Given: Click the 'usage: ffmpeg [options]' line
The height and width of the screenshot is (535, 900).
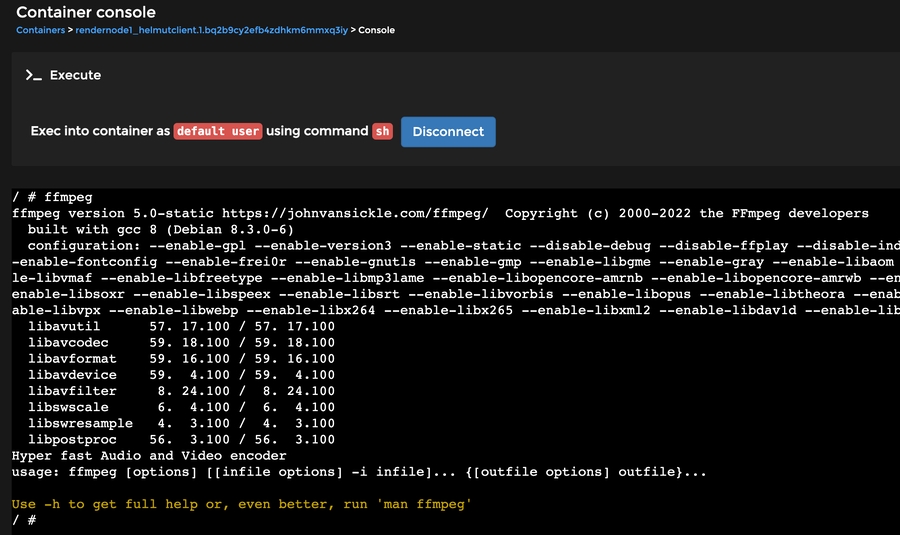Looking at the screenshot, I should [x=359, y=472].
